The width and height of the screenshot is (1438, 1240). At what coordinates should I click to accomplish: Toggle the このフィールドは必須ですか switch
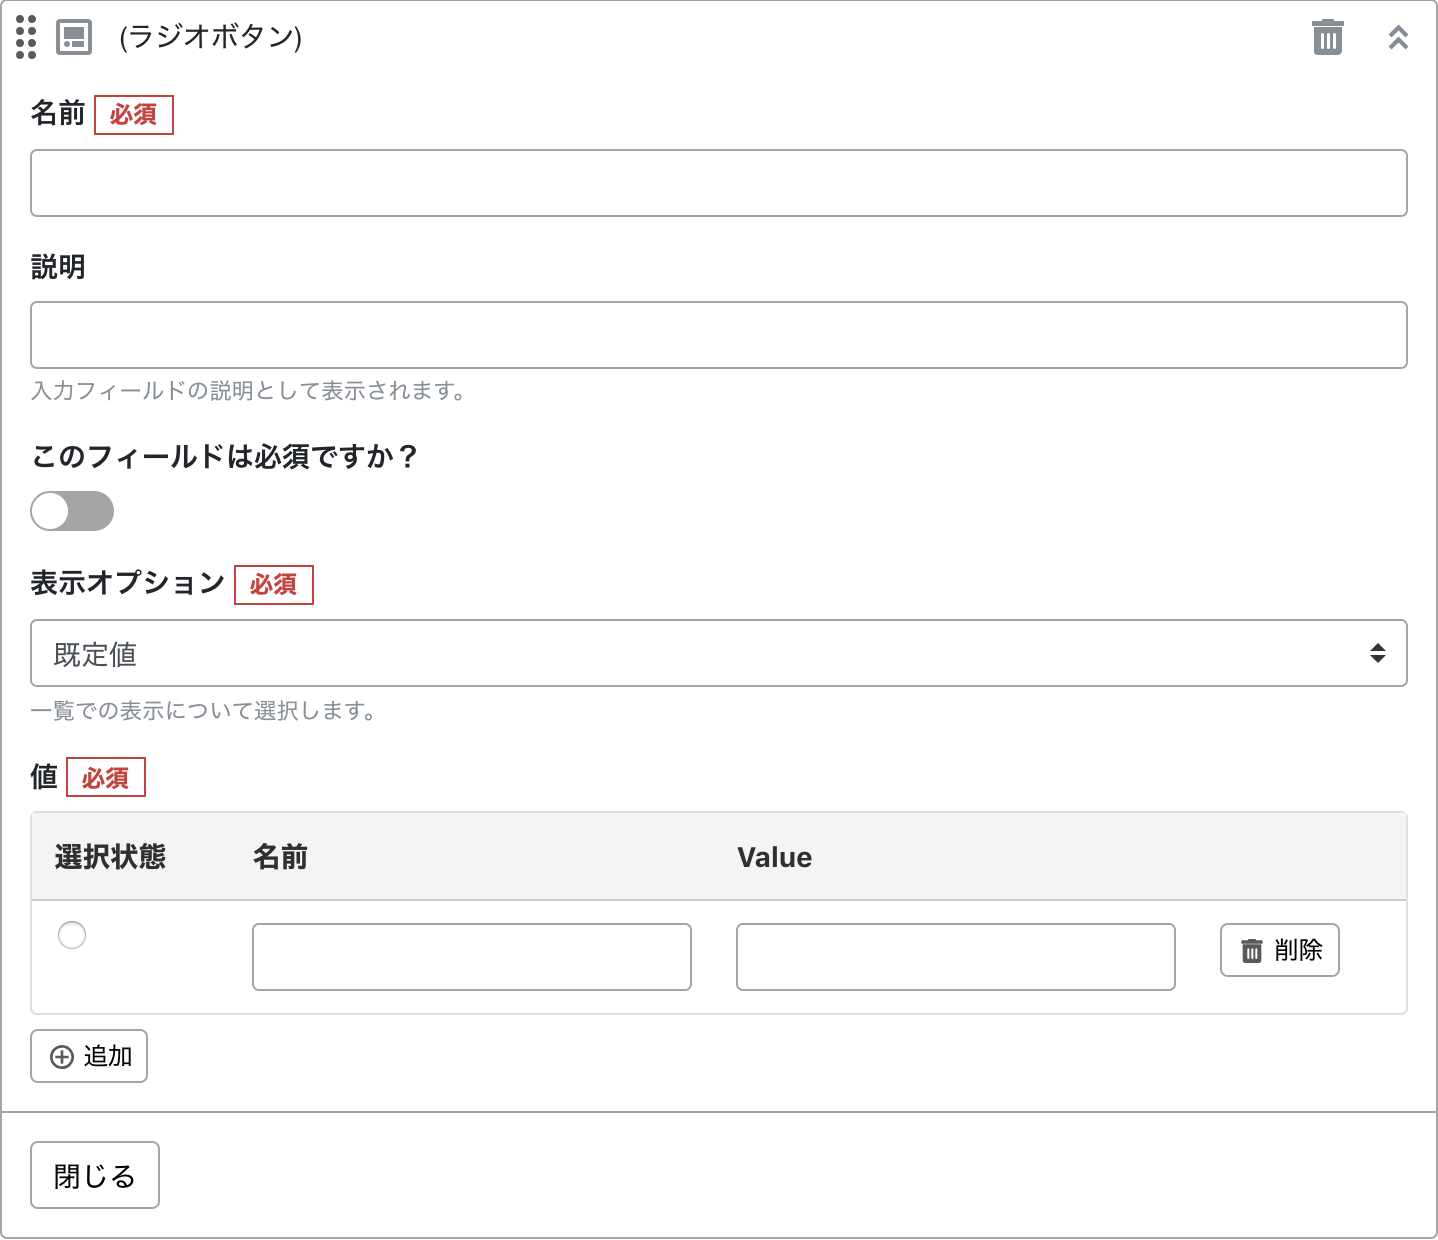click(72, 511)
